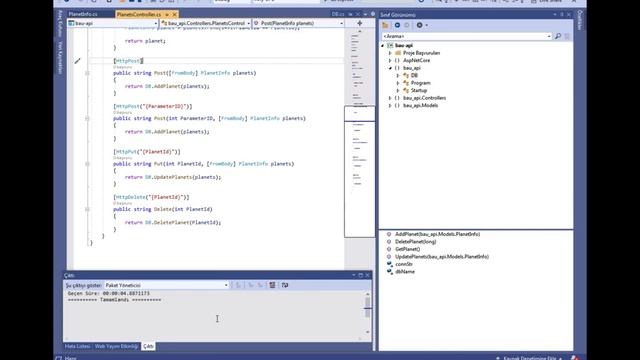Select the AddPlanet member entry
Viewport: 640px width, 360px height.
[437, 234]
